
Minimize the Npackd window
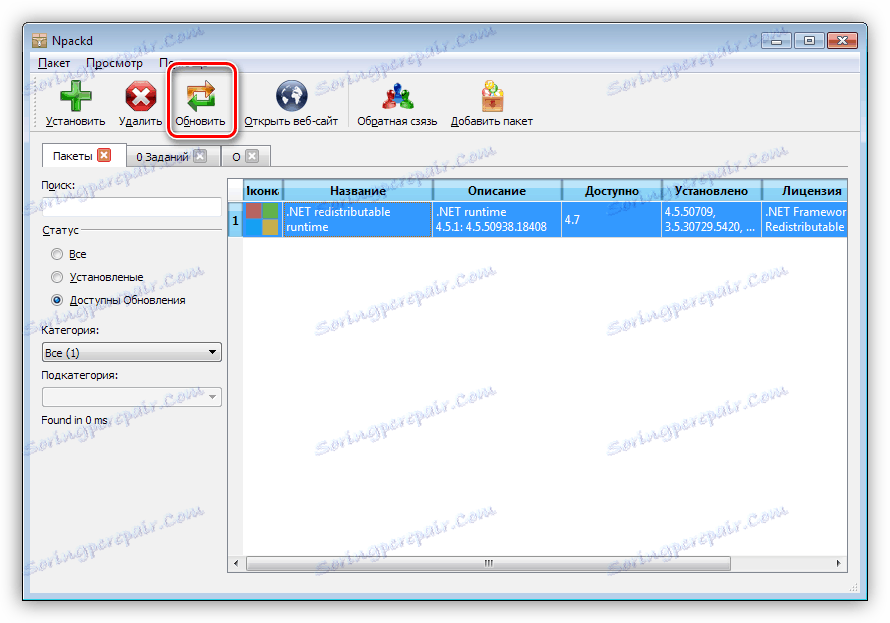[x=776, y=40]
